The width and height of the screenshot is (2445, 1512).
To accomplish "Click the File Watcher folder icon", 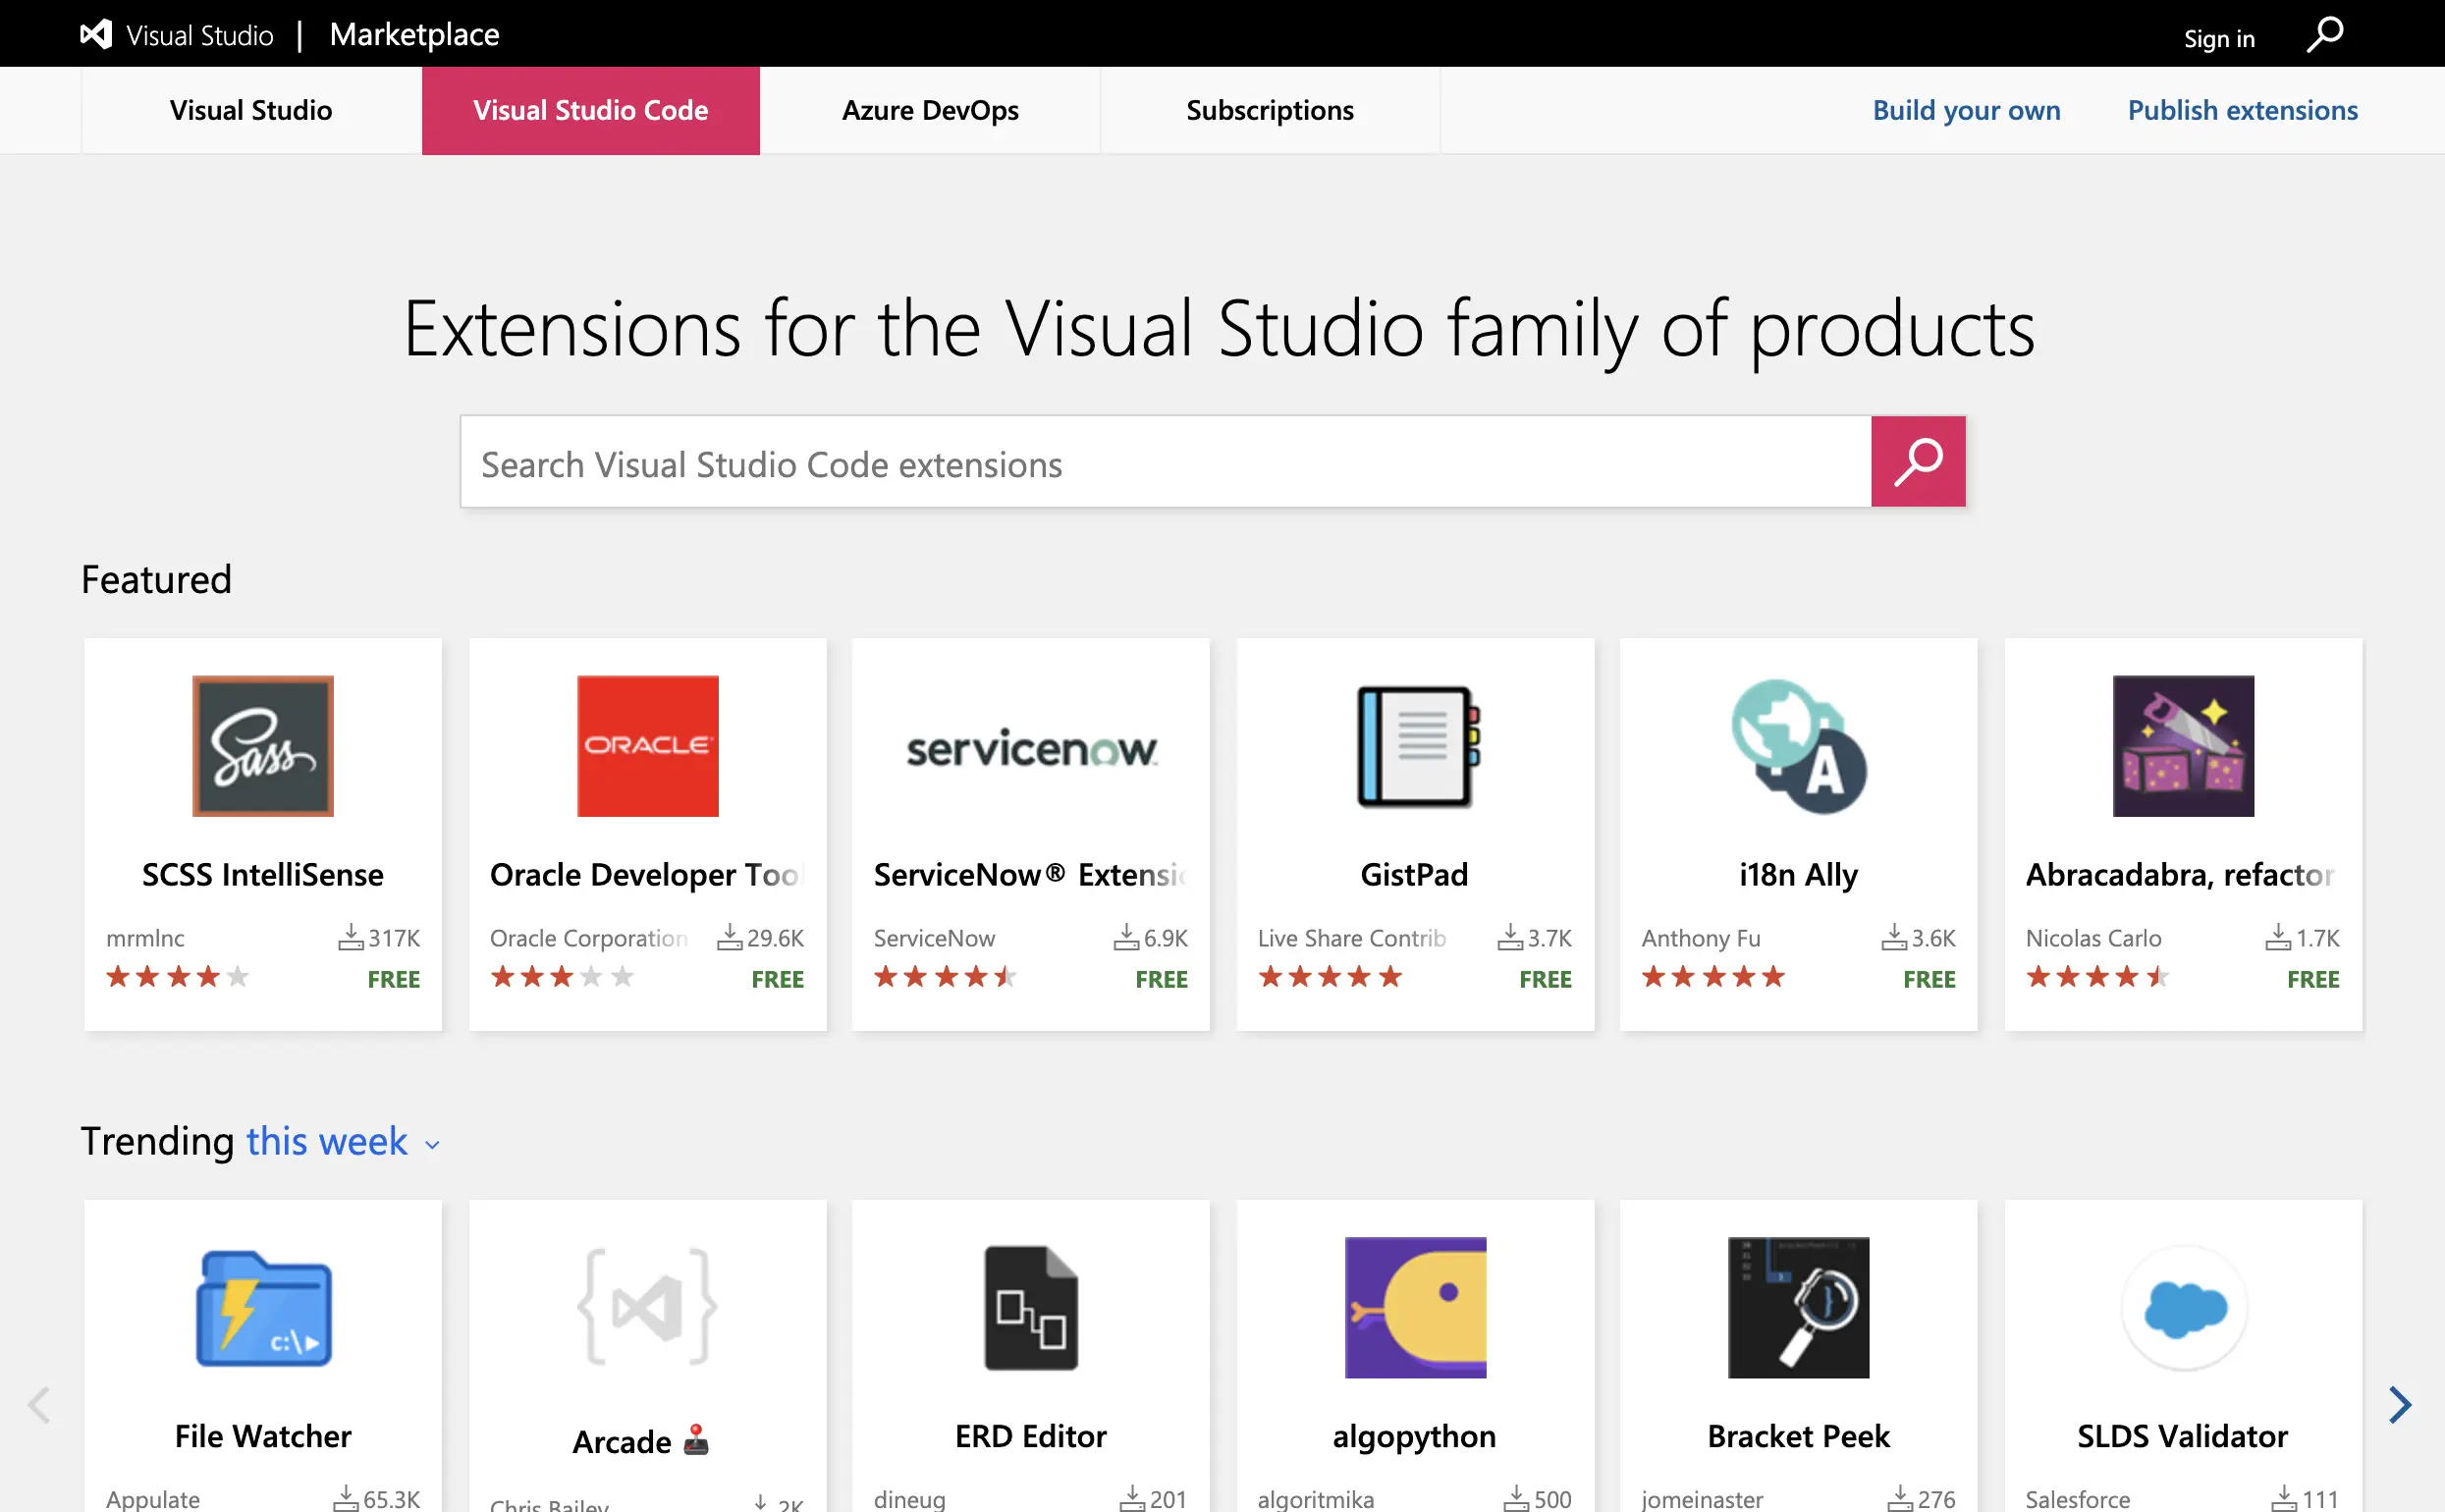I will click(263, 1308).
